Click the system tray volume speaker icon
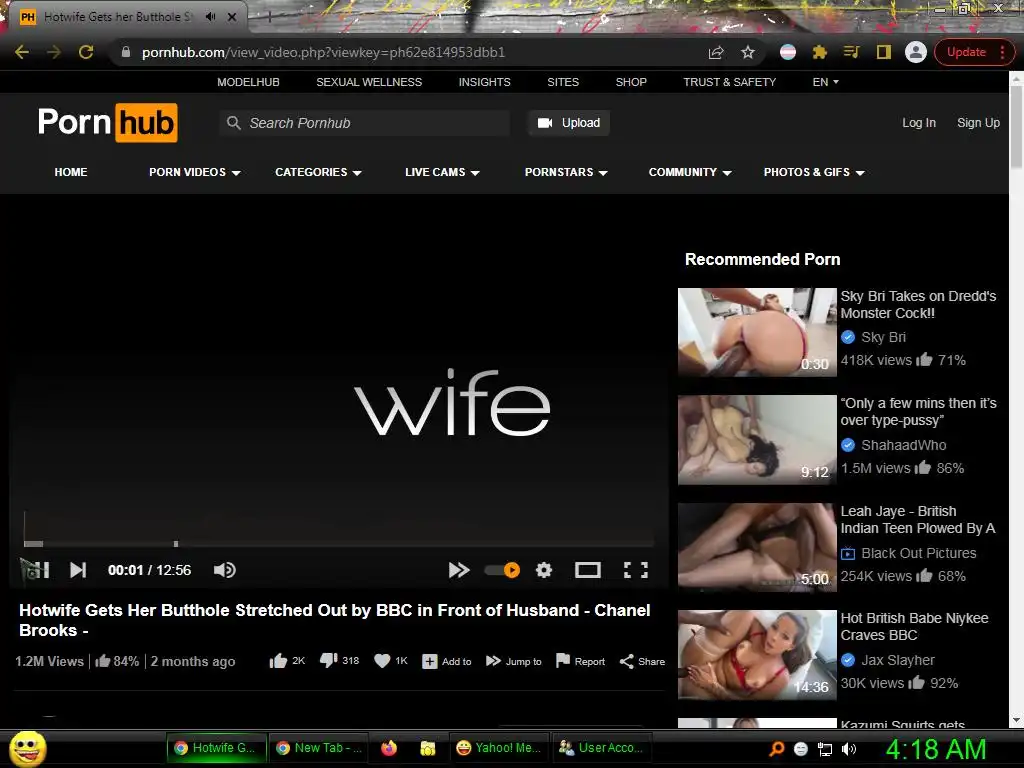Image resolution: width=1024 pixels, height=768 pixels. (x=849, y=749)
